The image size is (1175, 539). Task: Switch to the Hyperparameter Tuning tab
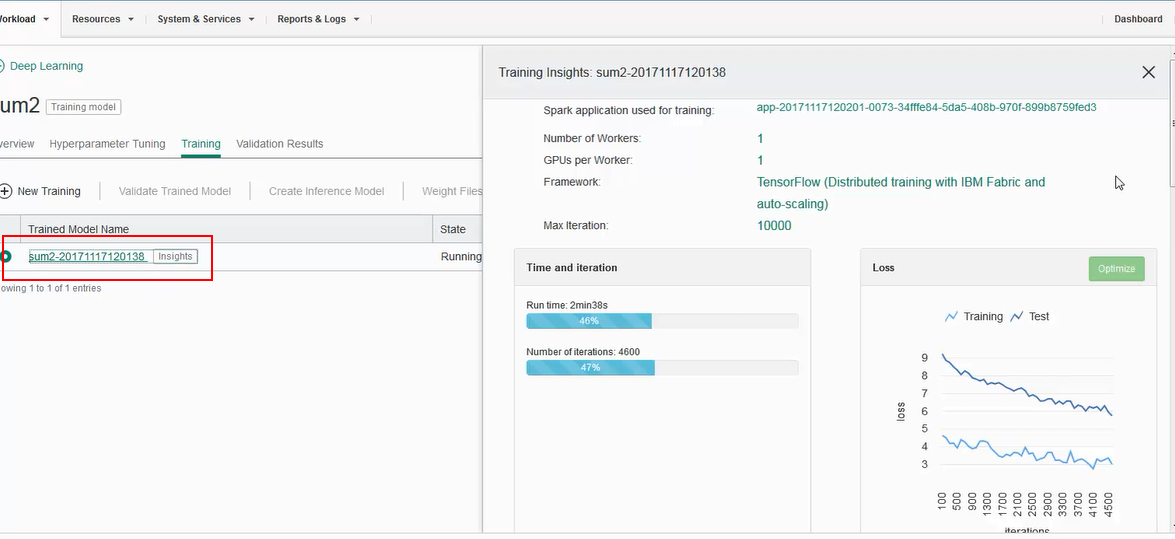[x=107, y=144]
